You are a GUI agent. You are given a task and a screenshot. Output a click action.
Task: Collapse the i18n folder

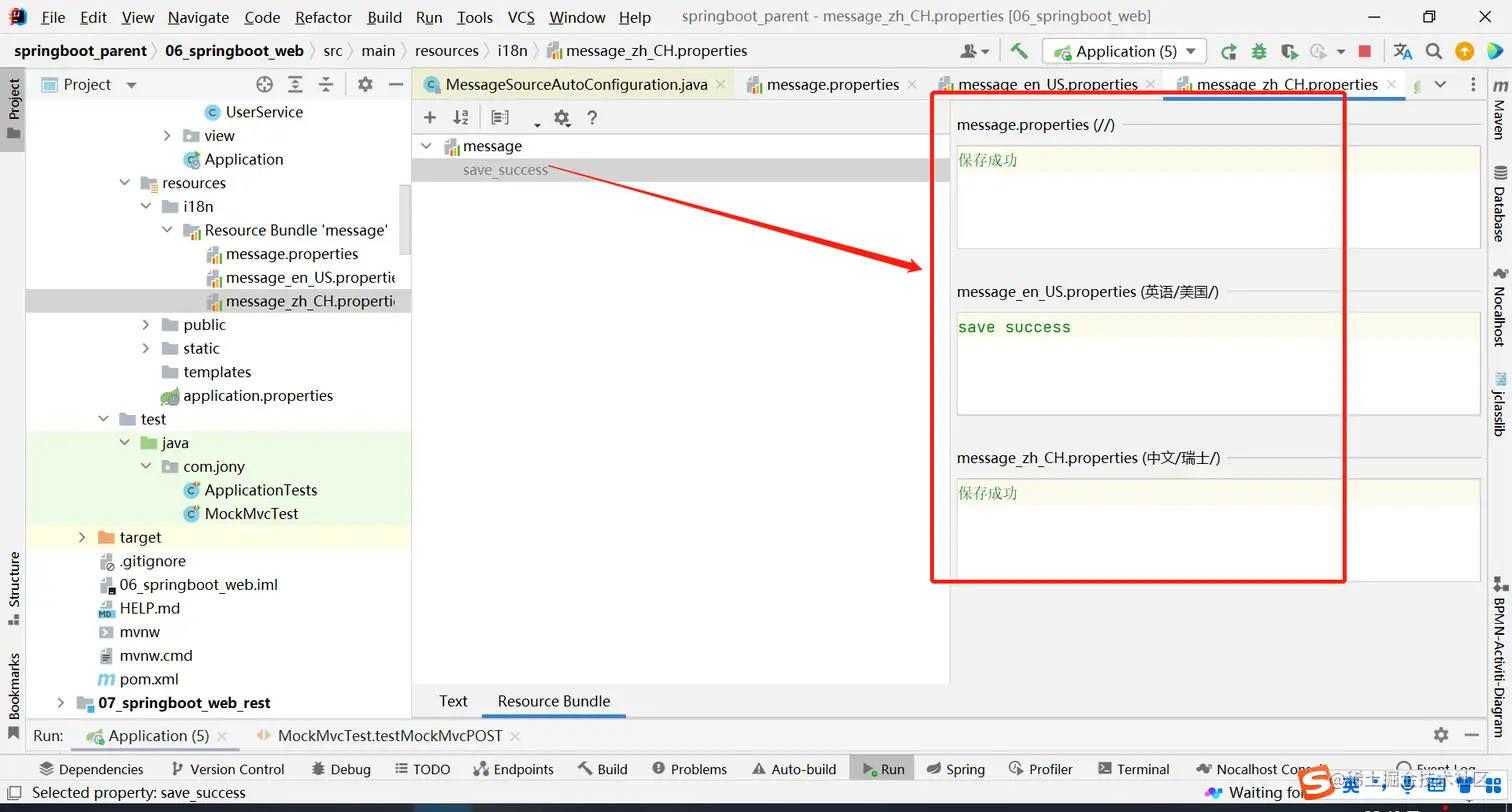(146, 206)
